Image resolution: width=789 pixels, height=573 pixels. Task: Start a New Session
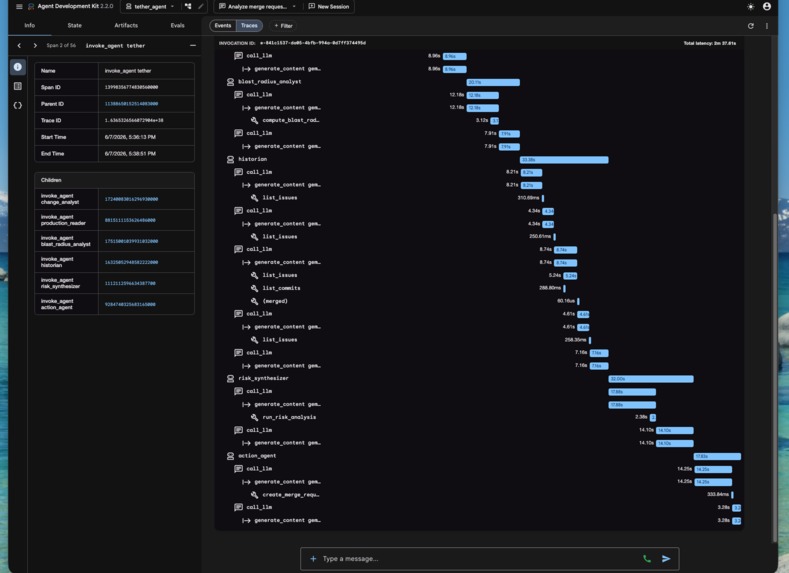point(329,7)
